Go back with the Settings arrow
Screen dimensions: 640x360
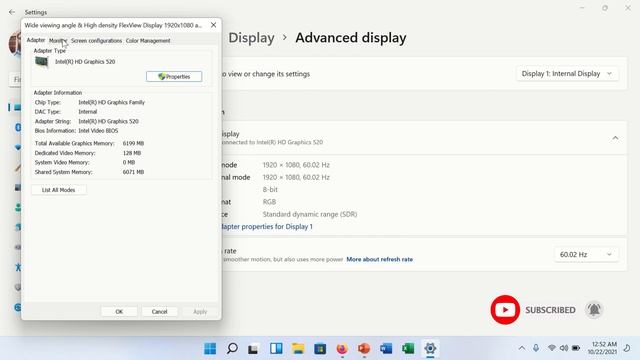pyautogui.click(x=12, y=12)
